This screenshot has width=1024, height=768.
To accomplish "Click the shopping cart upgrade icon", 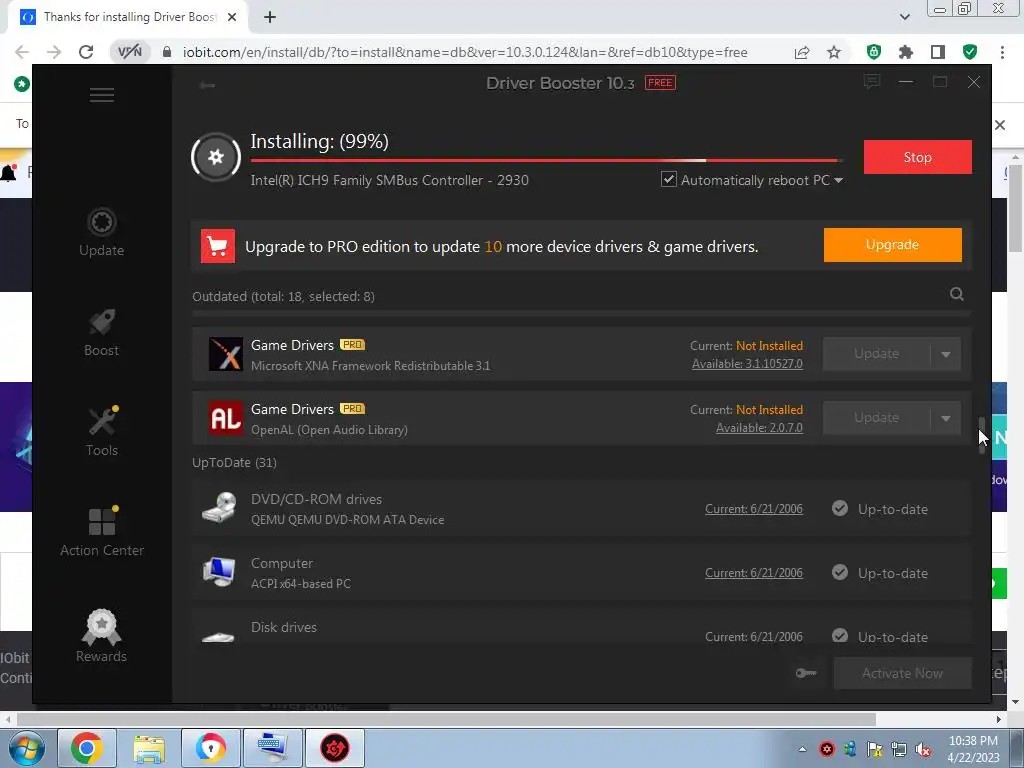I will click(217, 246).
